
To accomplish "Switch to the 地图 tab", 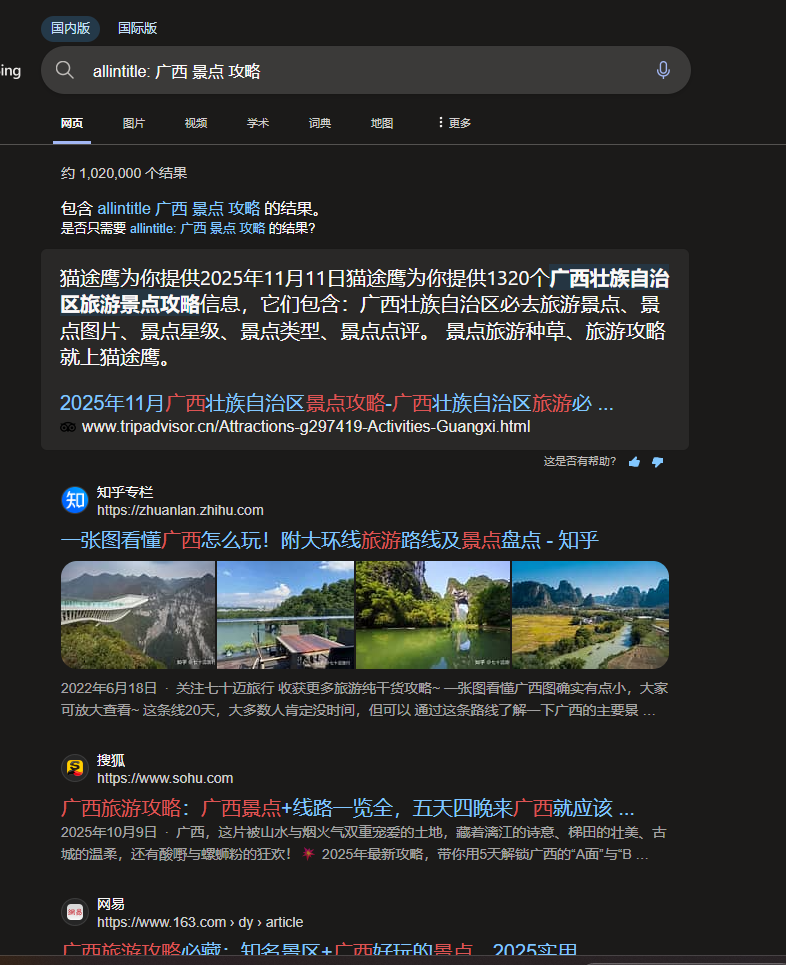I will pyautogui.click(x=382, y=123).
